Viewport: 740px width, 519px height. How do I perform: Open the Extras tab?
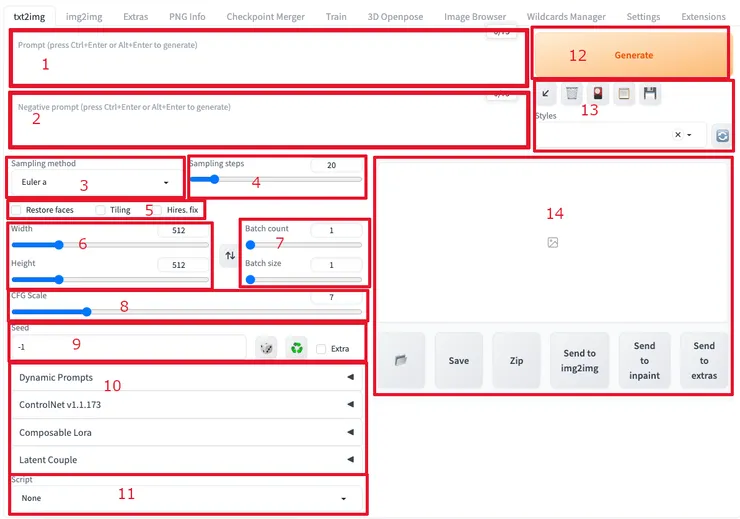coord(135,17)
